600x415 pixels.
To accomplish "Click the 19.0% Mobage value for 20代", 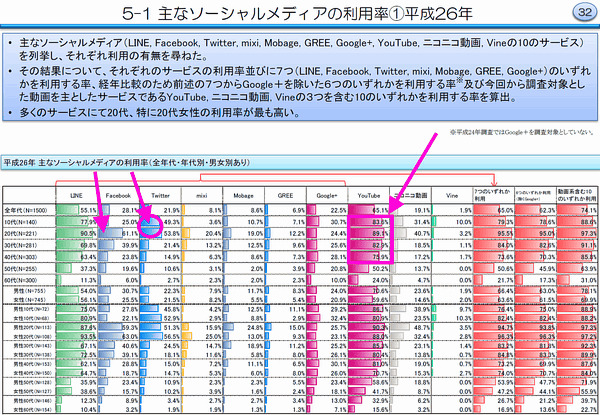I will pos(255,233).
